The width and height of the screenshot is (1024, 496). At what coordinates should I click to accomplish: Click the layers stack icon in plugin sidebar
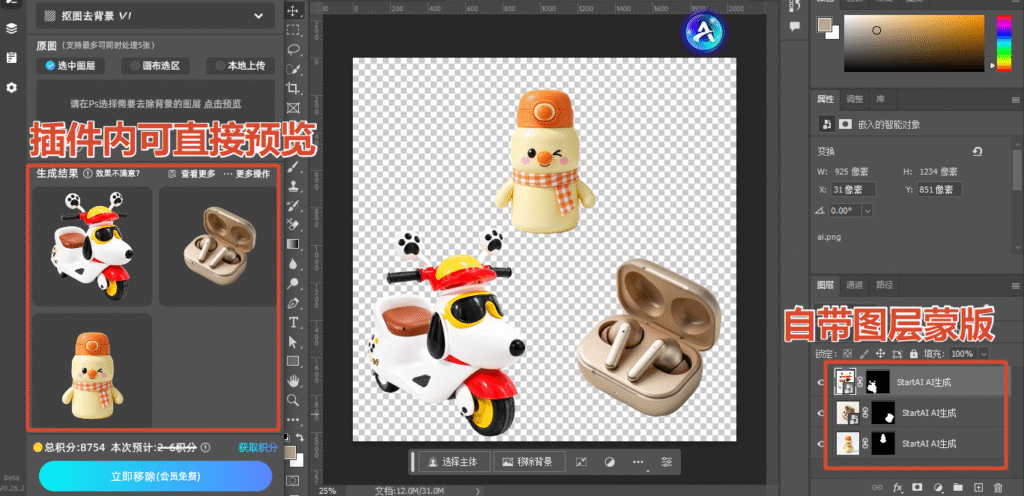click(x=11, y=29)
